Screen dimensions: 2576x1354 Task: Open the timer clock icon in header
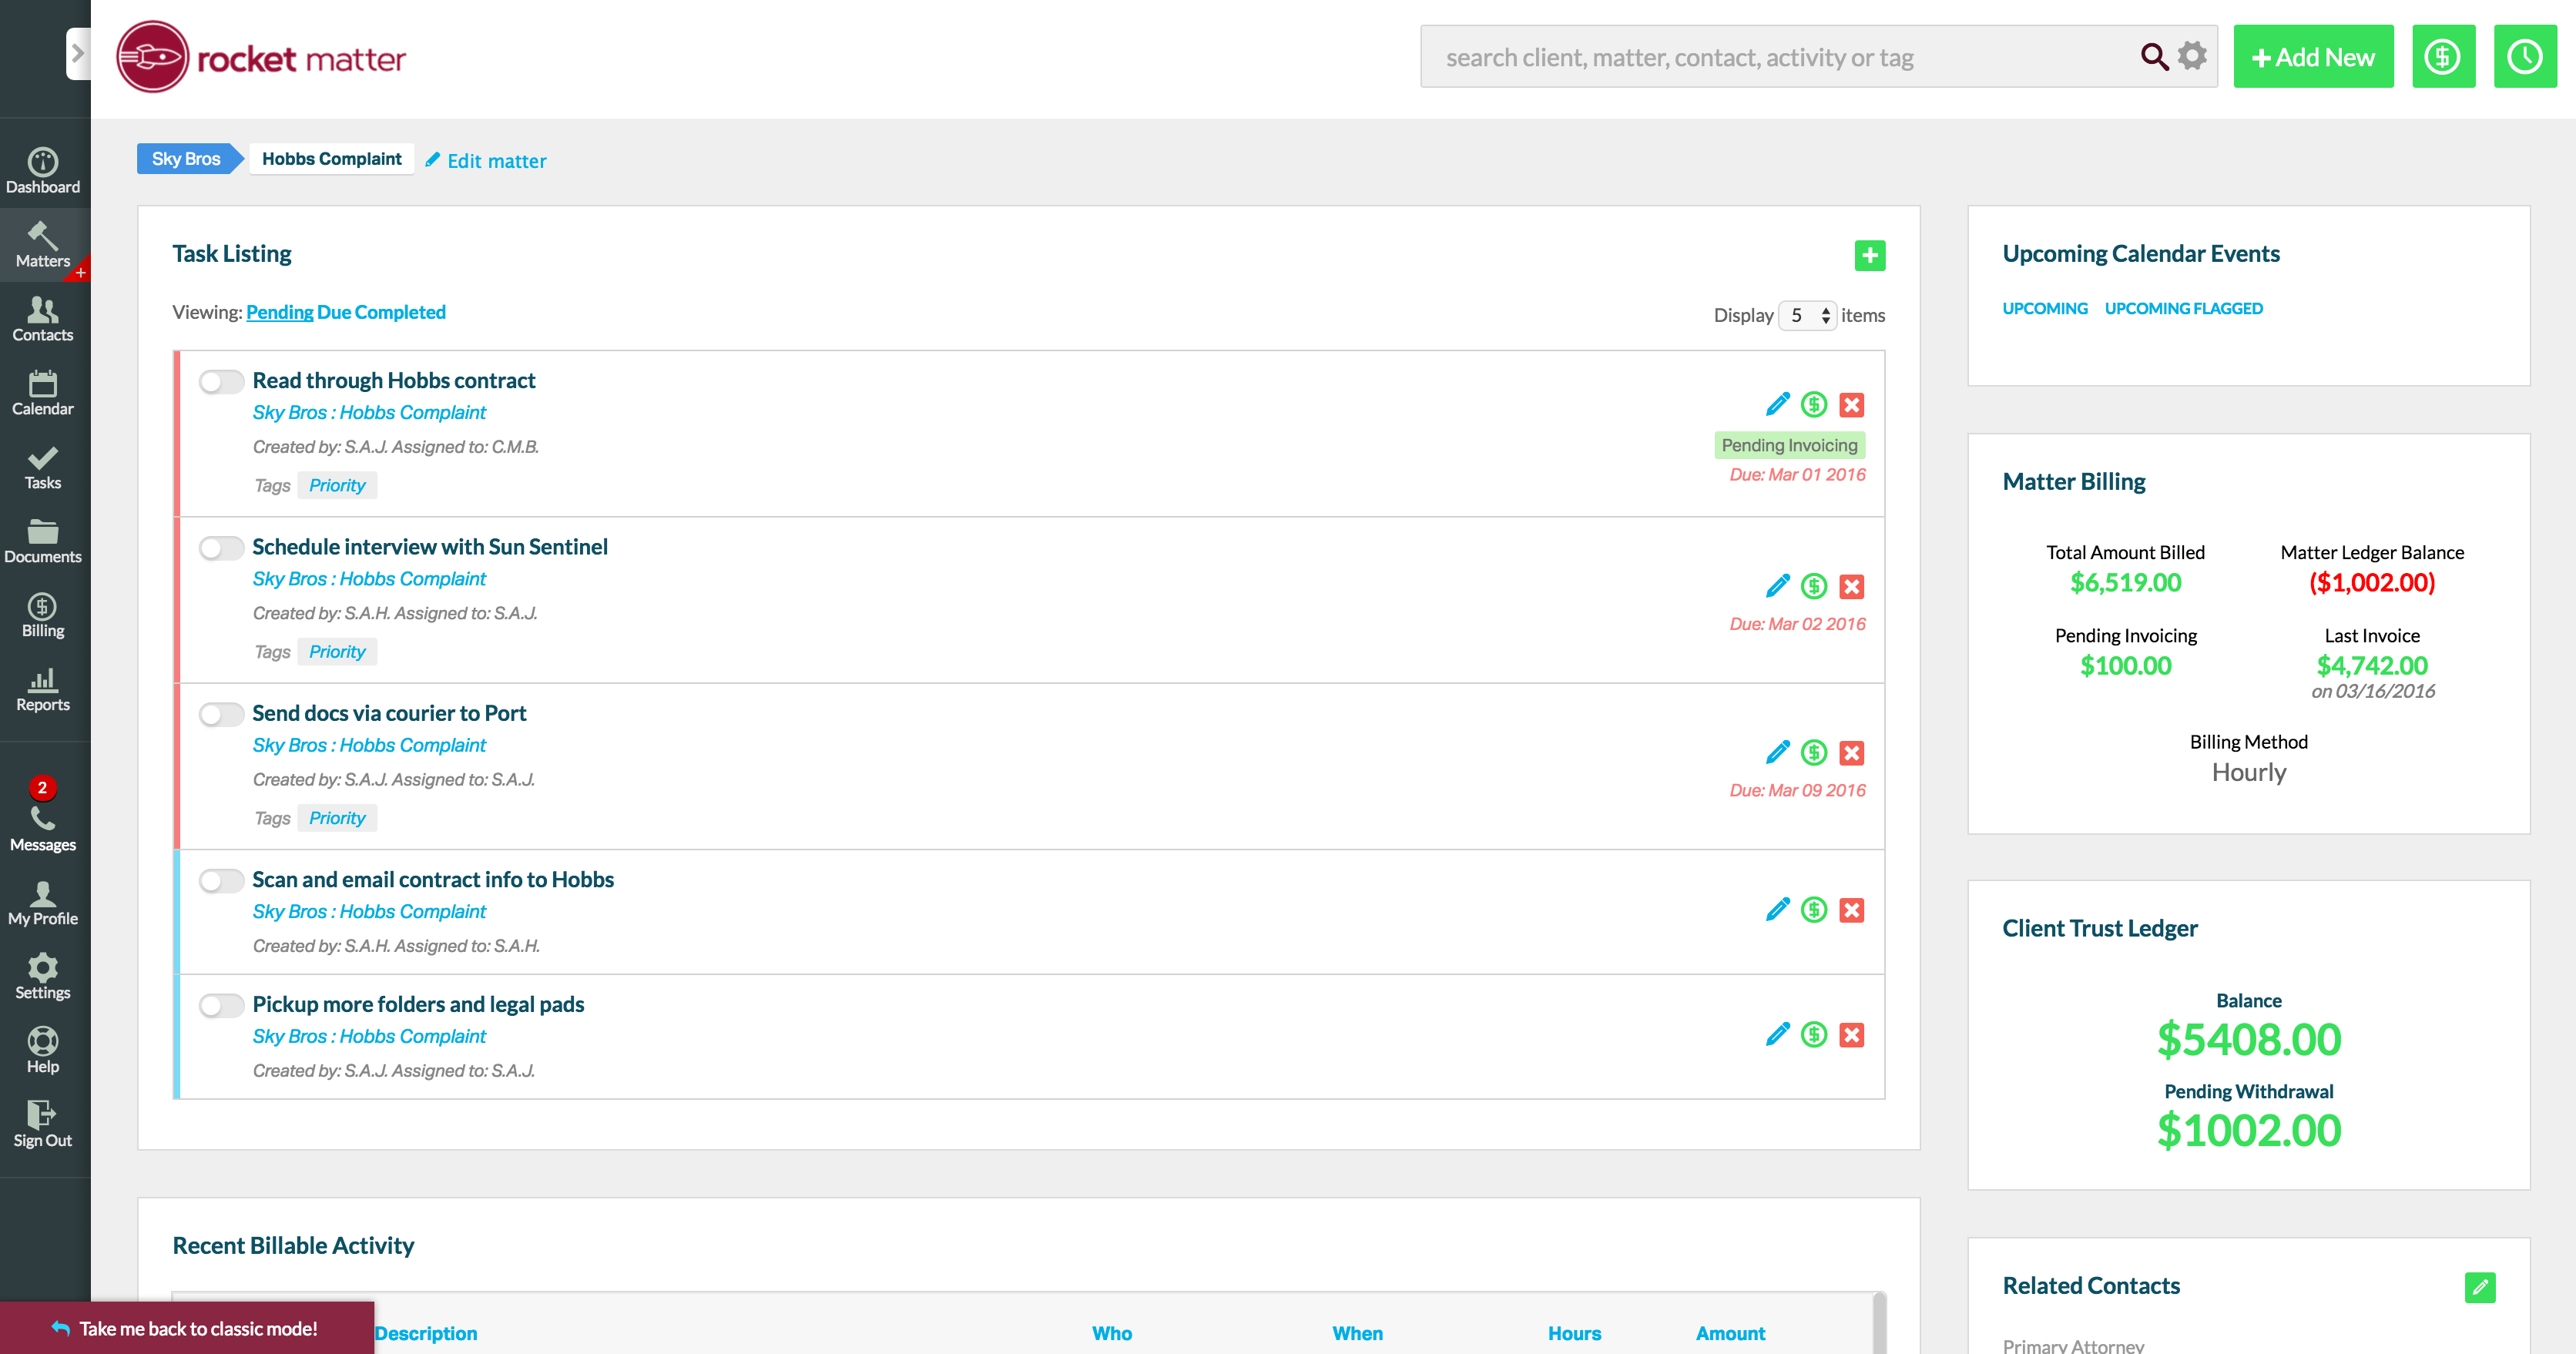point(2524,57)
